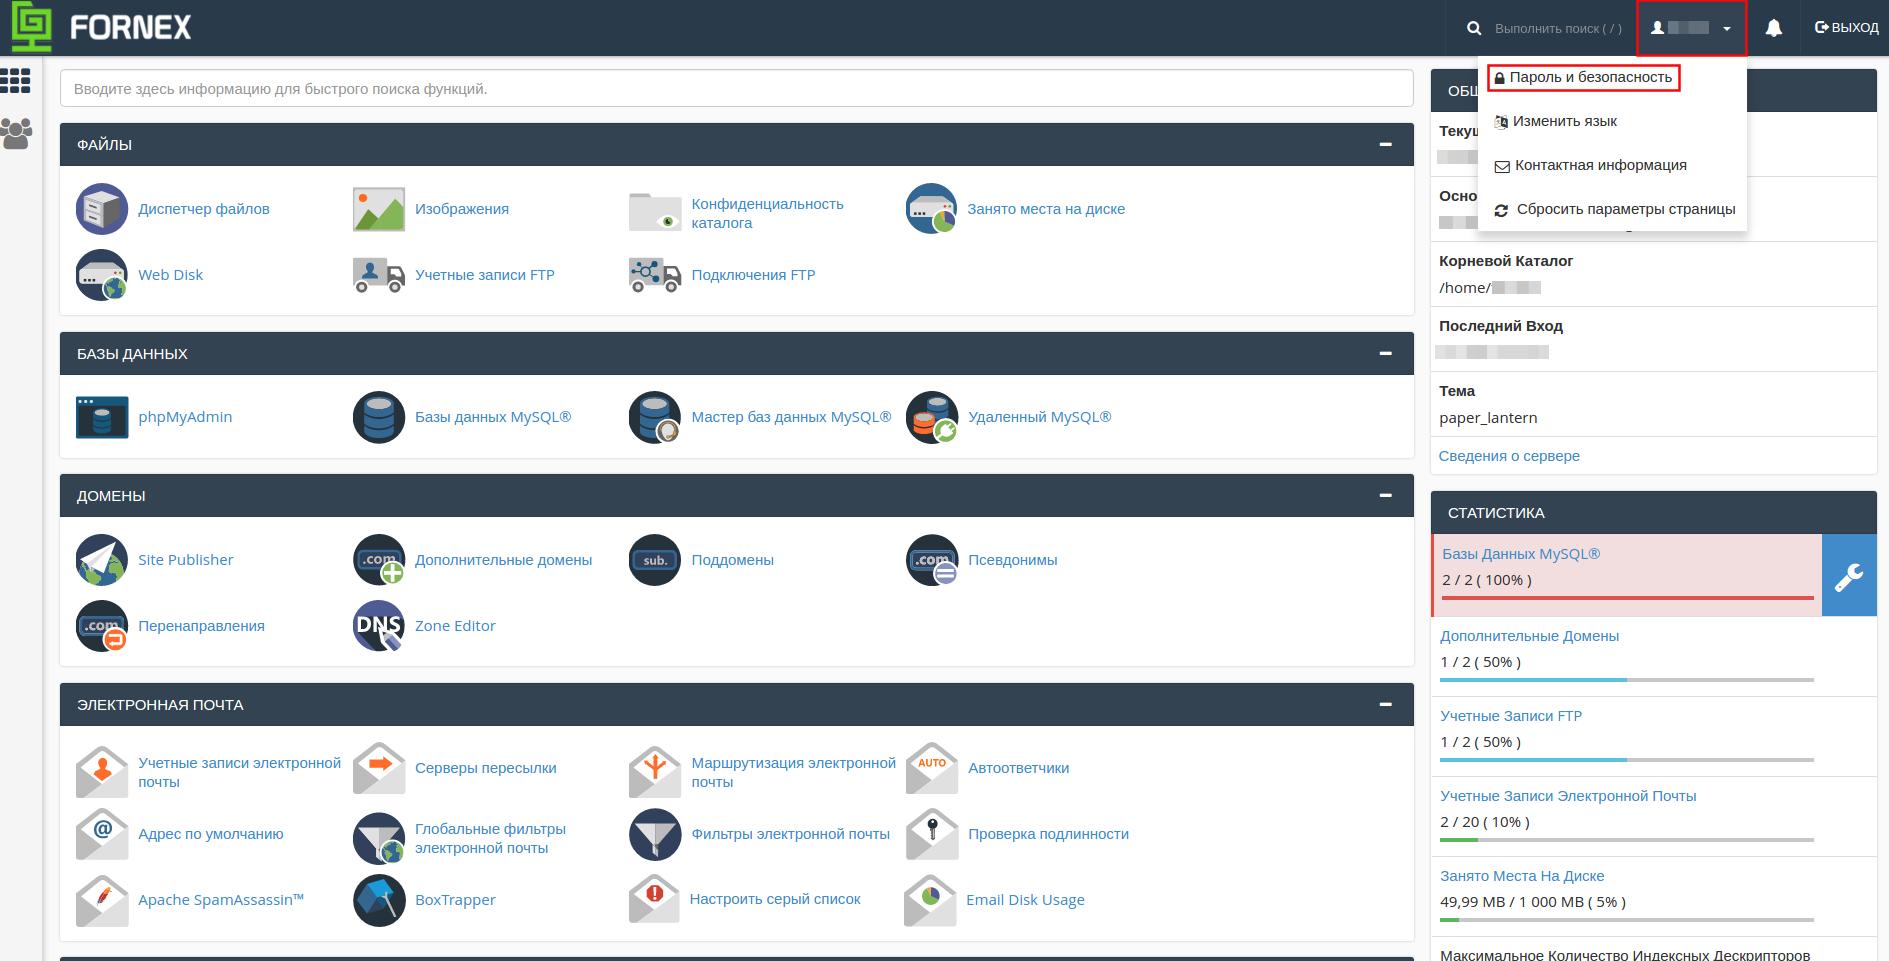The height and width of the screenshot is (961, 1889).
Task: Choose 'Изменить язык' from user menu
Action: [x=1555, y=121]
